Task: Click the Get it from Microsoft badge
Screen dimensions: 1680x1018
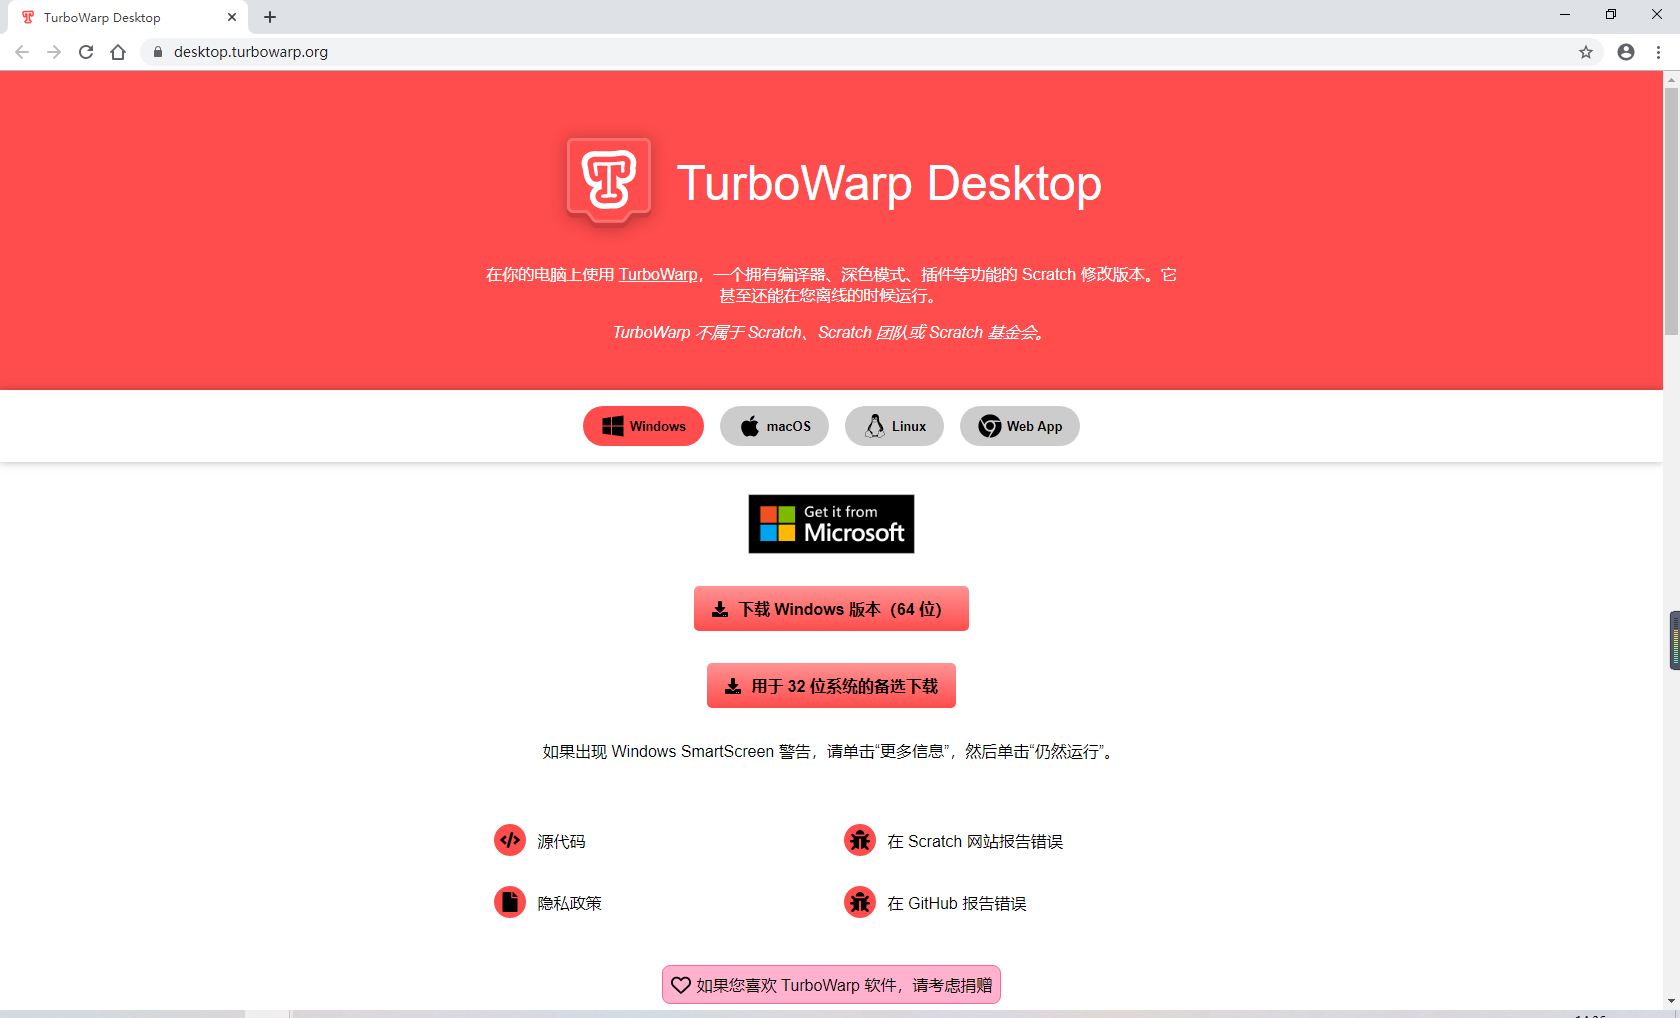Action: coord(831,524)
